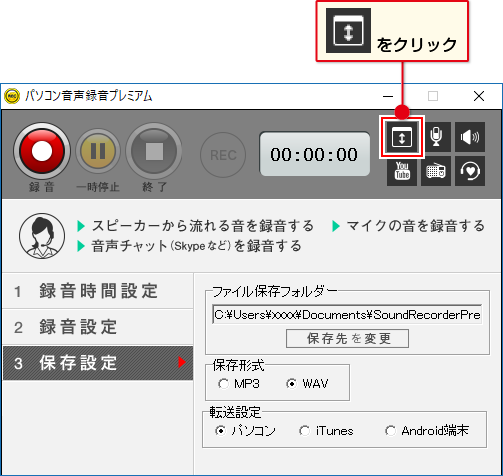Open the microphone settings icon
Viewport: 503px width, 476px height.
pos(436,137)
